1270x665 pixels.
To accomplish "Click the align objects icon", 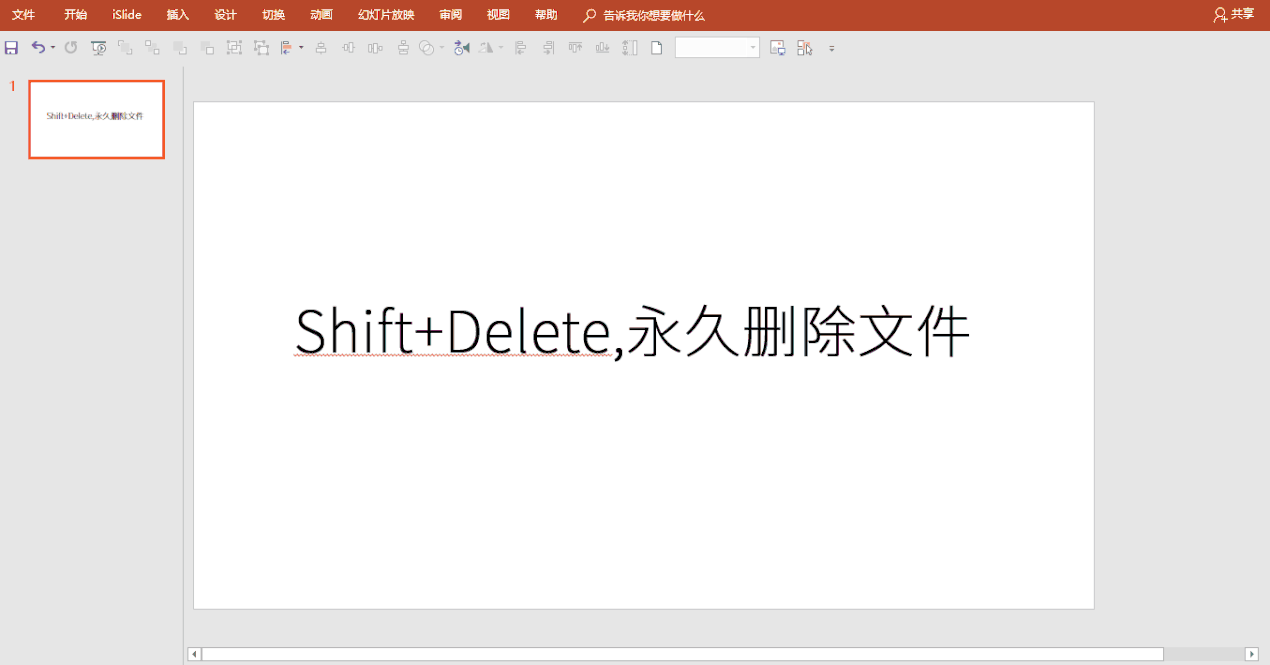I will pos(286,47).
